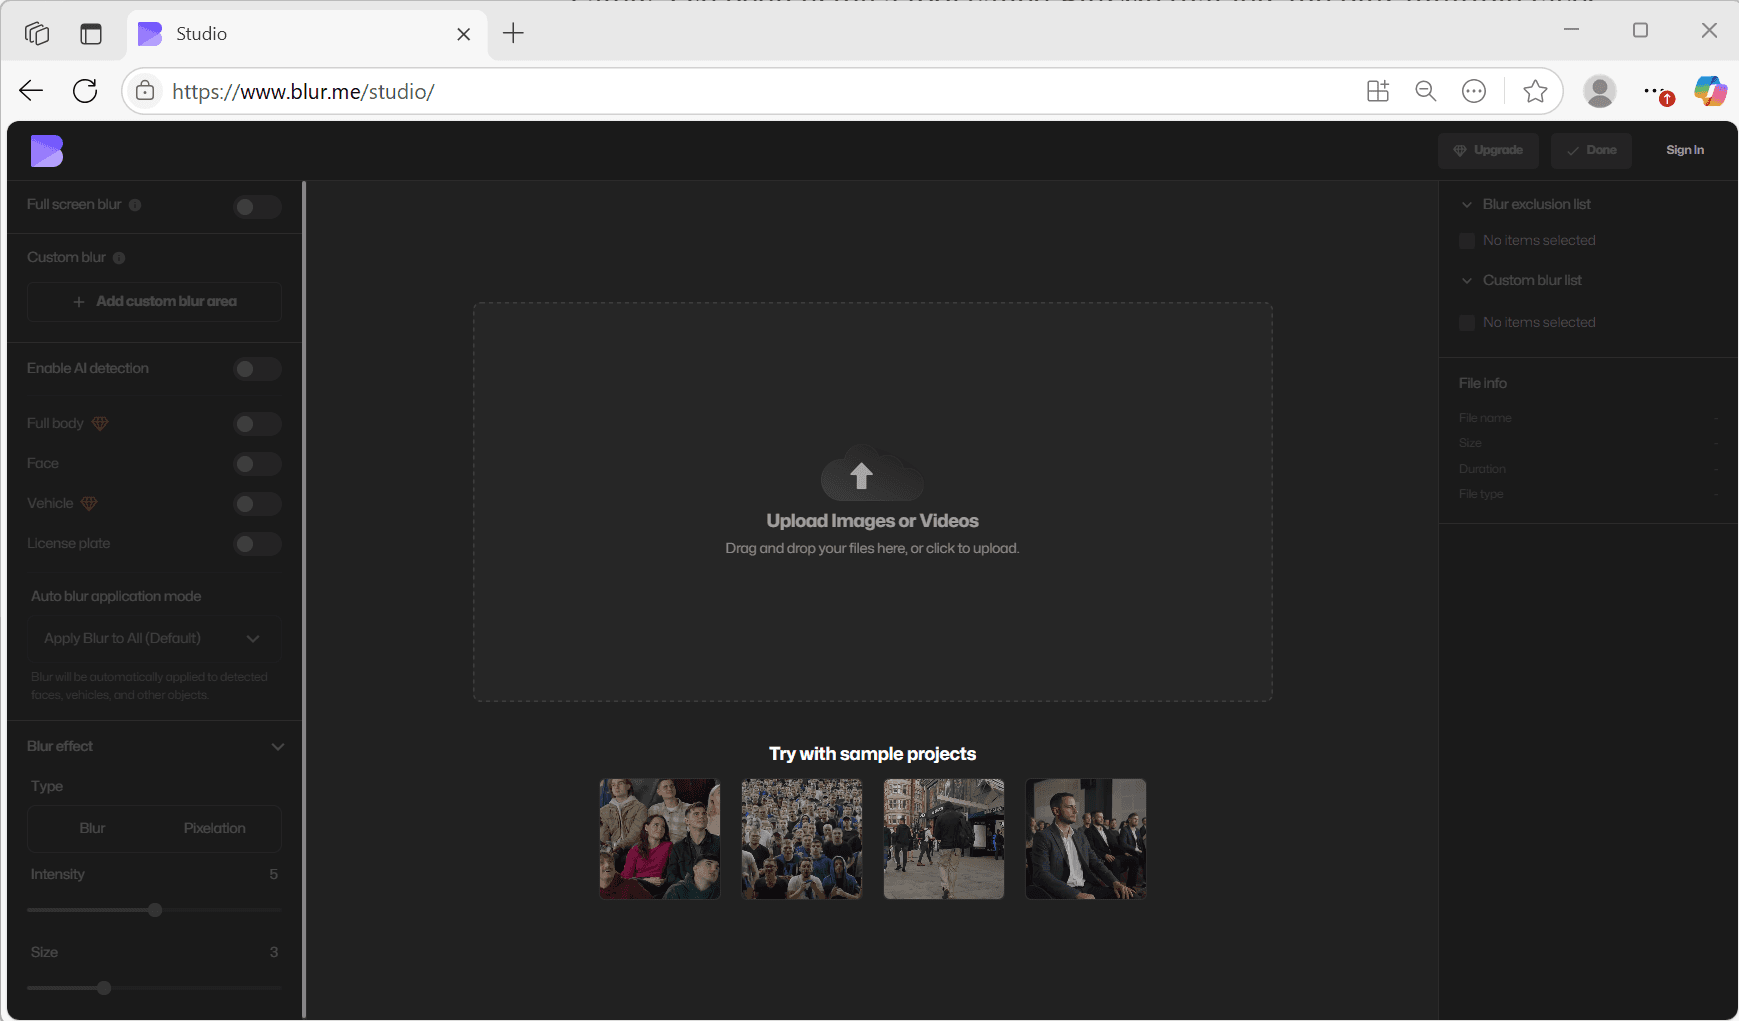Collapse the Blur exclusion list

[1465, 203]
